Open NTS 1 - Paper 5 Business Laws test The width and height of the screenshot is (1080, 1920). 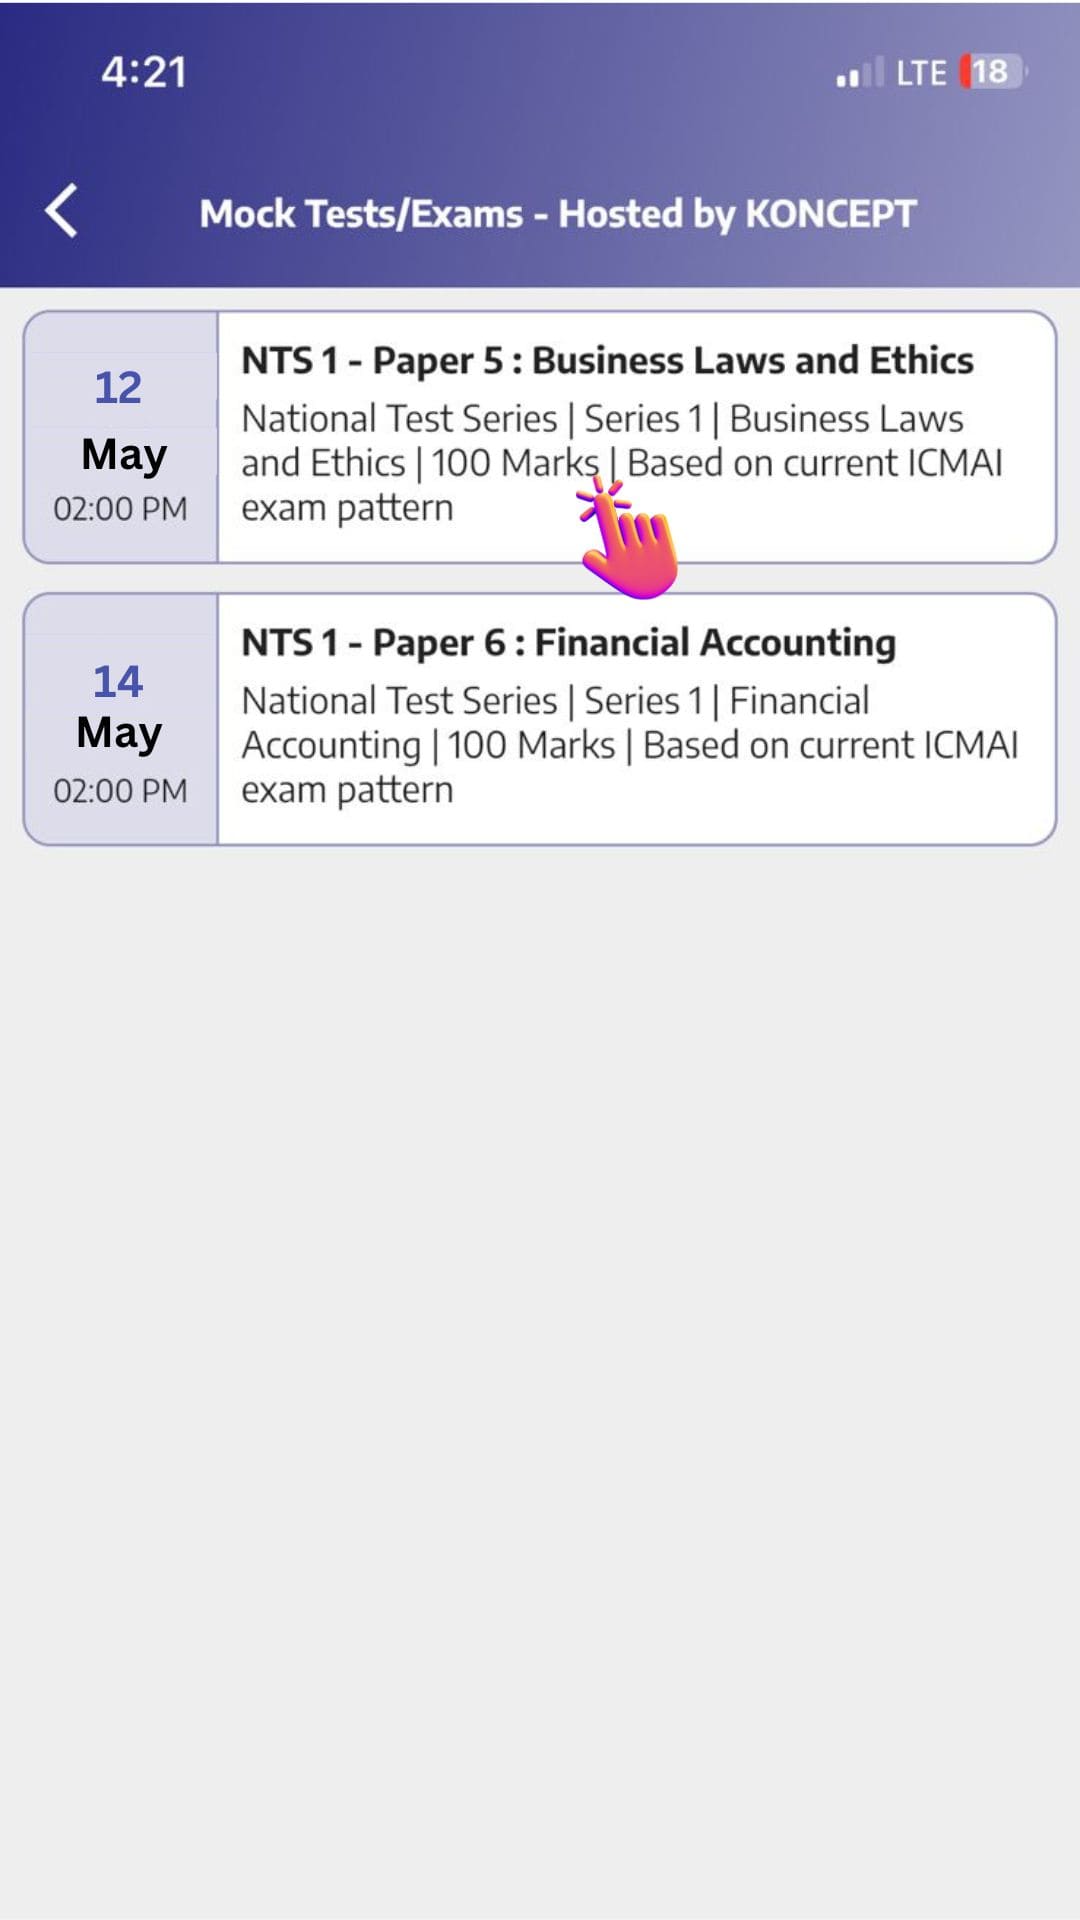[x=607, y=361]
